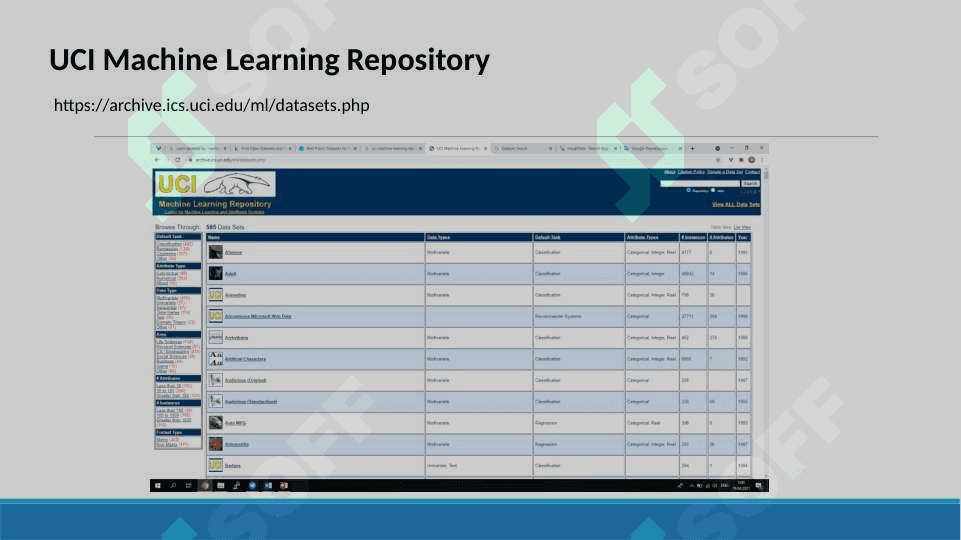
Task: Open the Windows notification center icon
Action: point(759,485)
